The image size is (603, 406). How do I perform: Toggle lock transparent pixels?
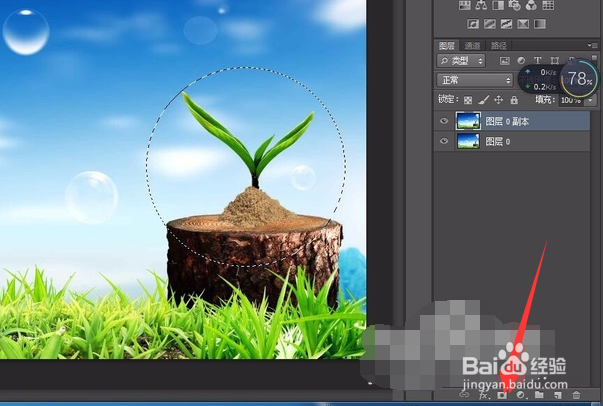click(x=468, y=100)
